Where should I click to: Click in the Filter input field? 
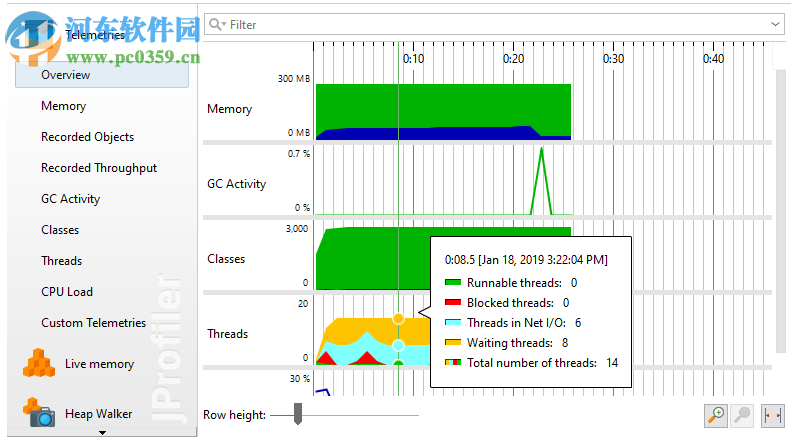(494, 24)
